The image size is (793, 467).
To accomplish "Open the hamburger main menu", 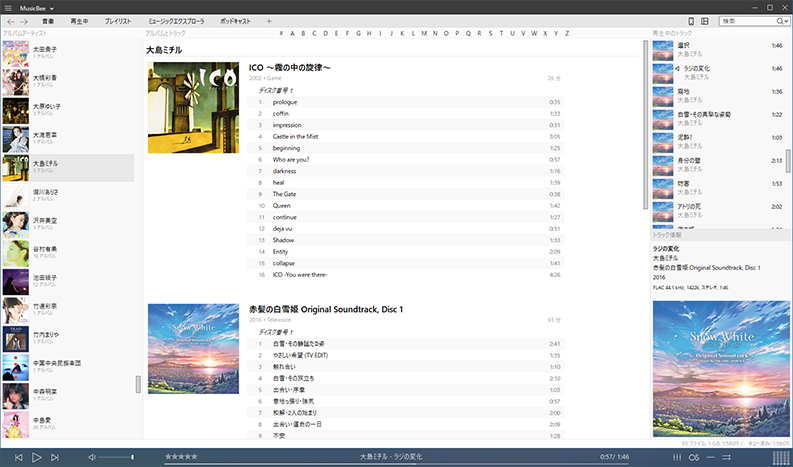I will click(8, 8).
